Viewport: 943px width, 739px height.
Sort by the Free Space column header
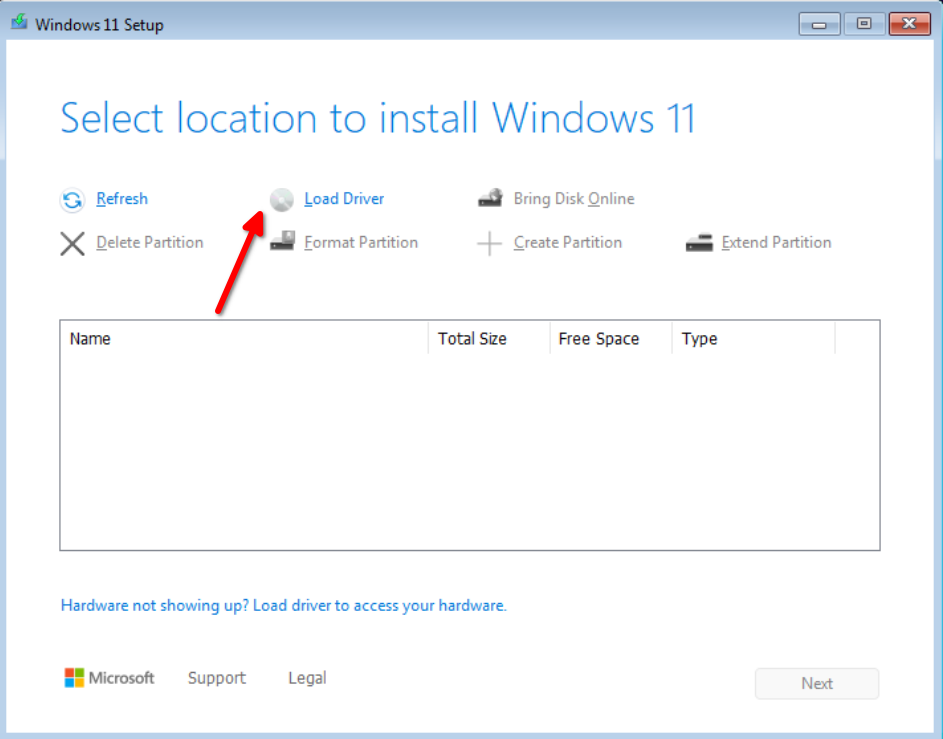pos(611,339)
